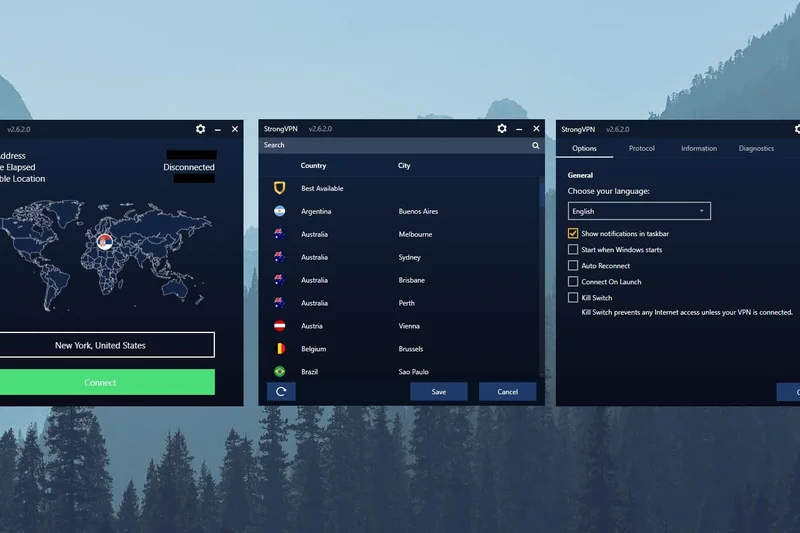This screenshot has height=533, width=800.
Task: Enable Auto Reconnect checkbox
Action: 573,266
